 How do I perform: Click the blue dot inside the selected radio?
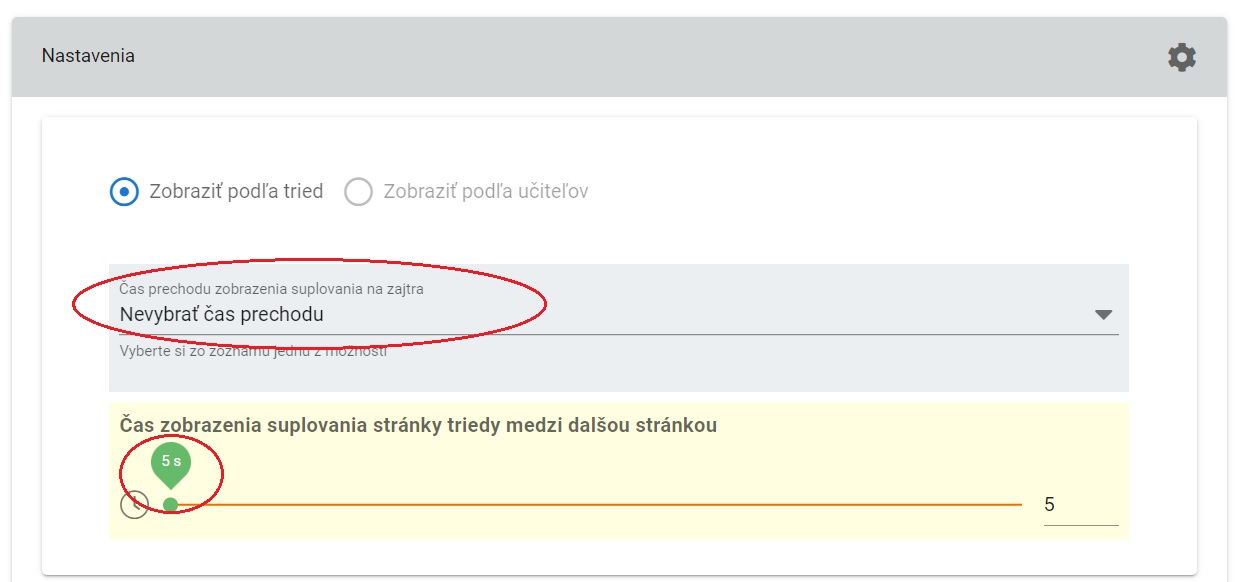124,191
